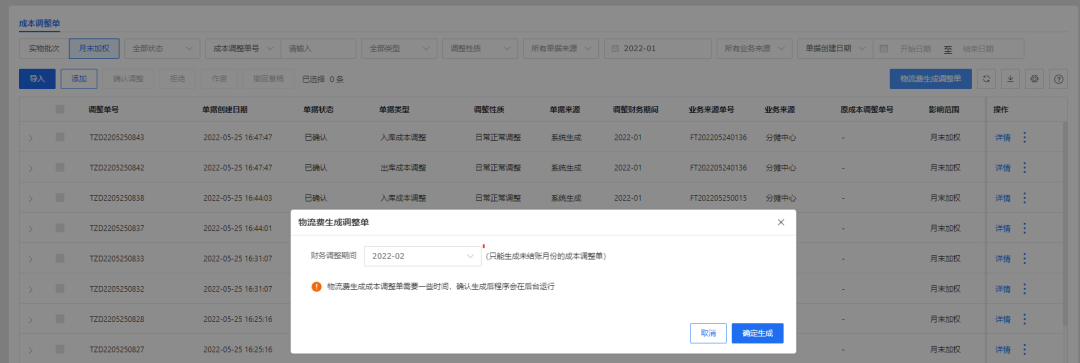Open the column settings gear icon
The width and height of the screenshot is (1080, 363).
coord(1034,79)
